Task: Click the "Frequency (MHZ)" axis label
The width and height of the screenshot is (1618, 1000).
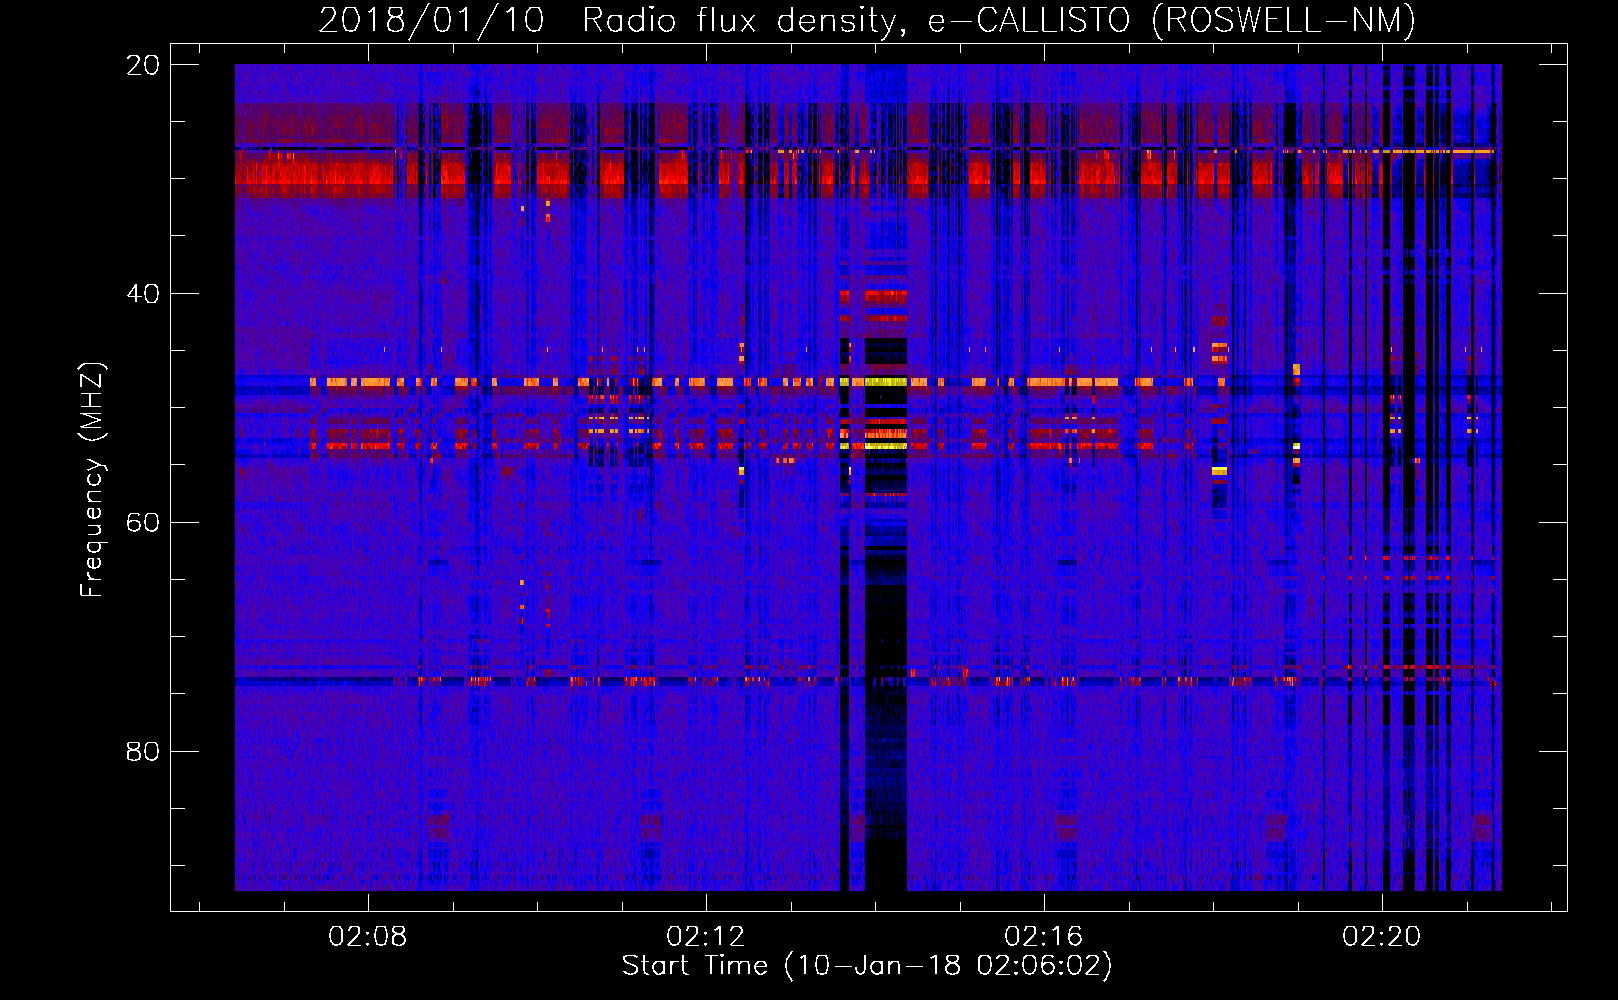Action: [x=92, y=480]
